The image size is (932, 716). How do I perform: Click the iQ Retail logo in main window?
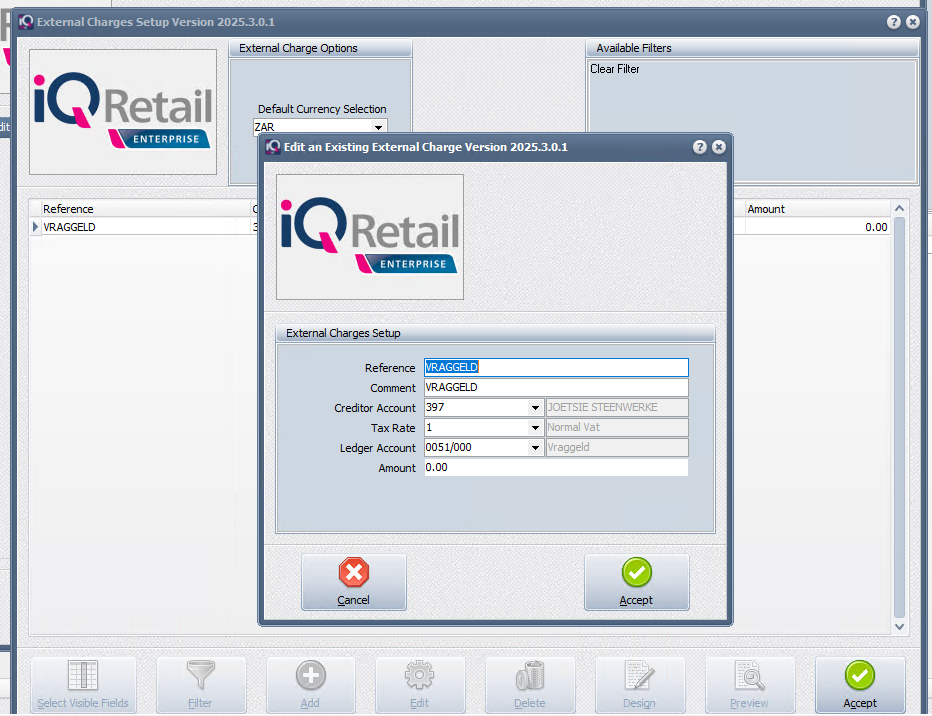click(x=123, y=112)
